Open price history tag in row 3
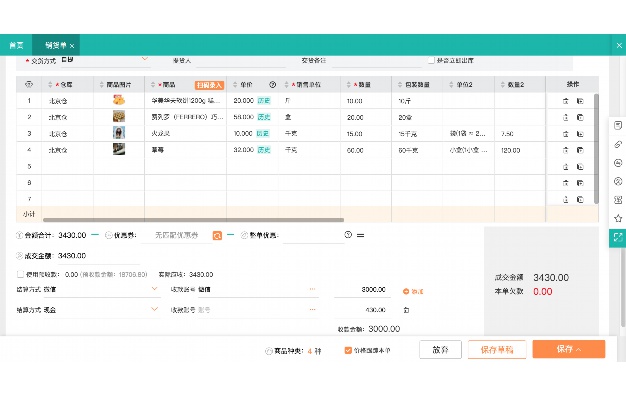626x396 pixels. [x=262, y=133]
